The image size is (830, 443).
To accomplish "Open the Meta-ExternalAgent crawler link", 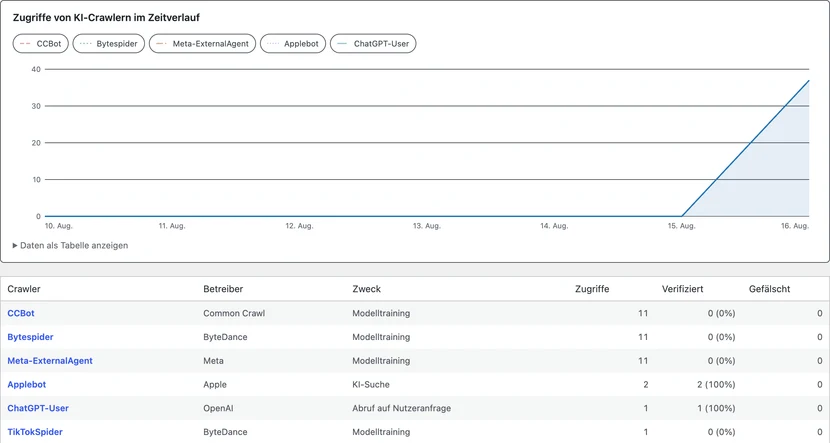I will coord(50,361).
